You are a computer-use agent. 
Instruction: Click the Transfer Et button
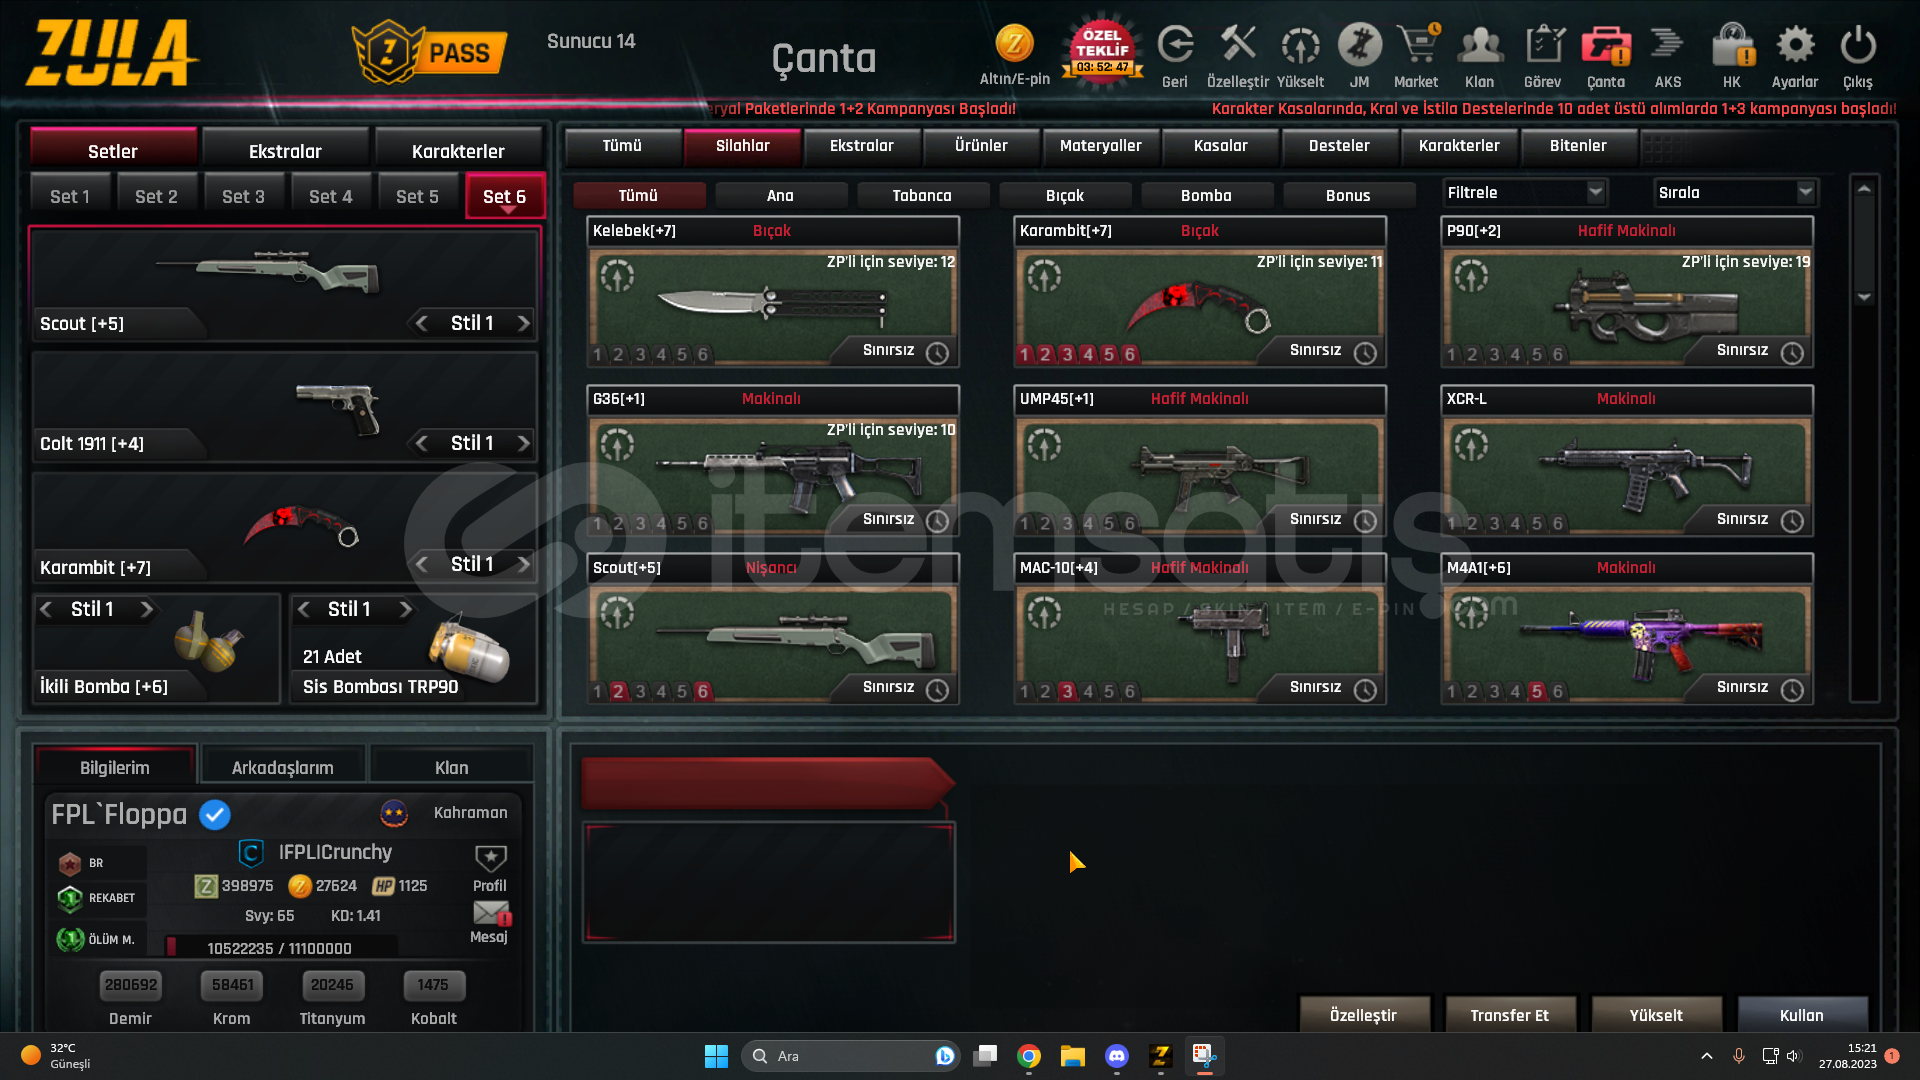[1509, 1015]
